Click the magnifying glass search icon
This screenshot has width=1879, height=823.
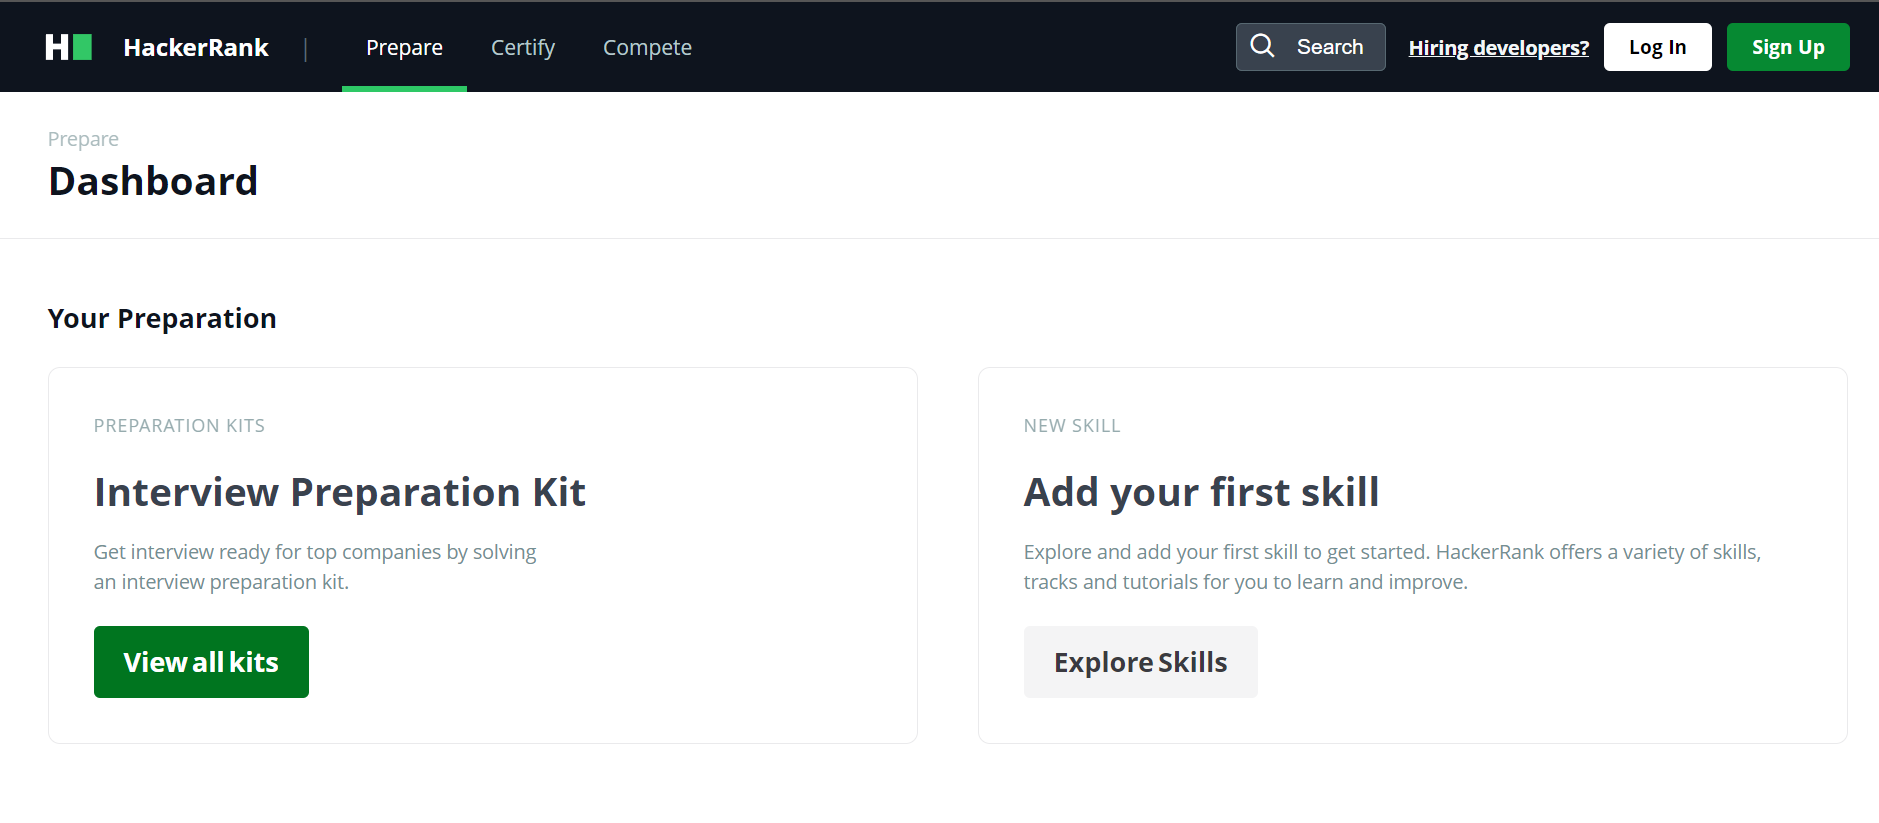pos(1262,46)
